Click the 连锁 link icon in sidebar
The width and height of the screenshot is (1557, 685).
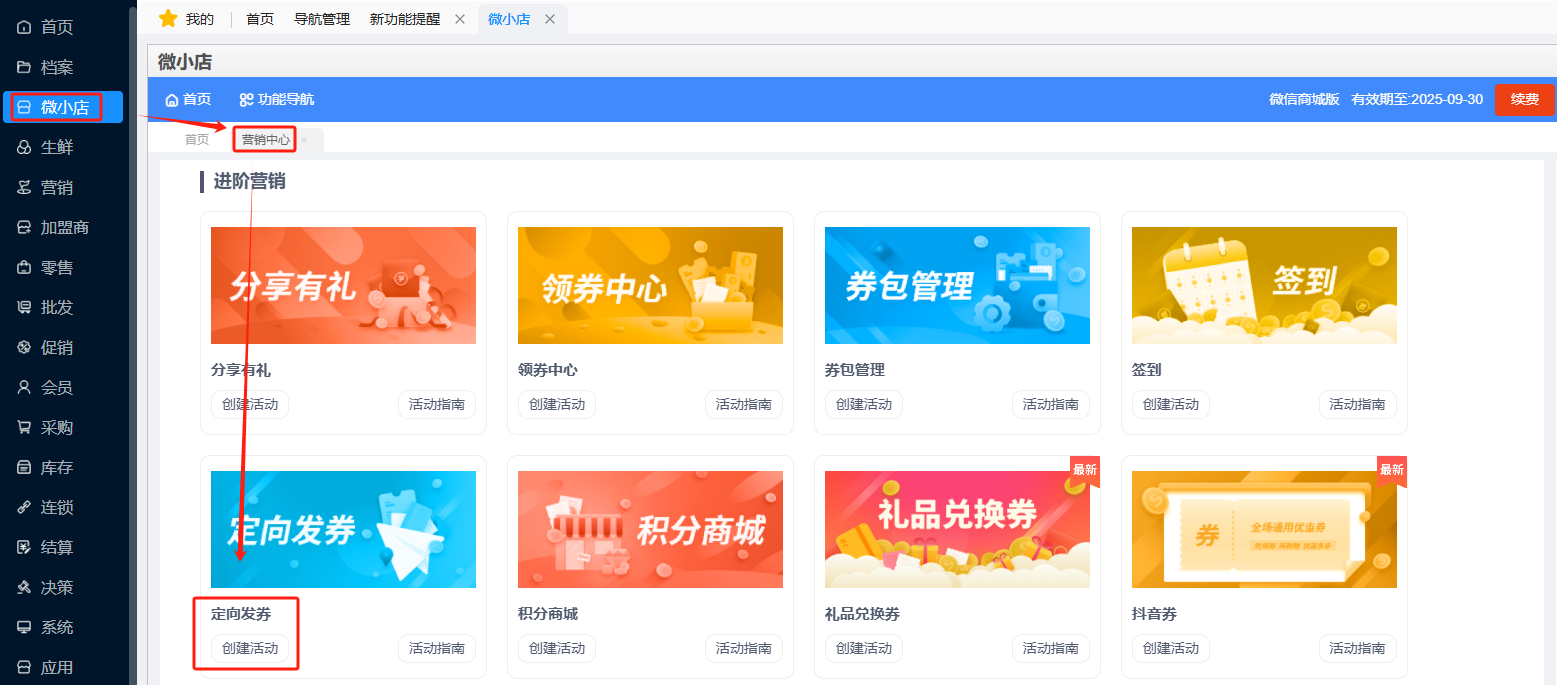tap(24, 508)
